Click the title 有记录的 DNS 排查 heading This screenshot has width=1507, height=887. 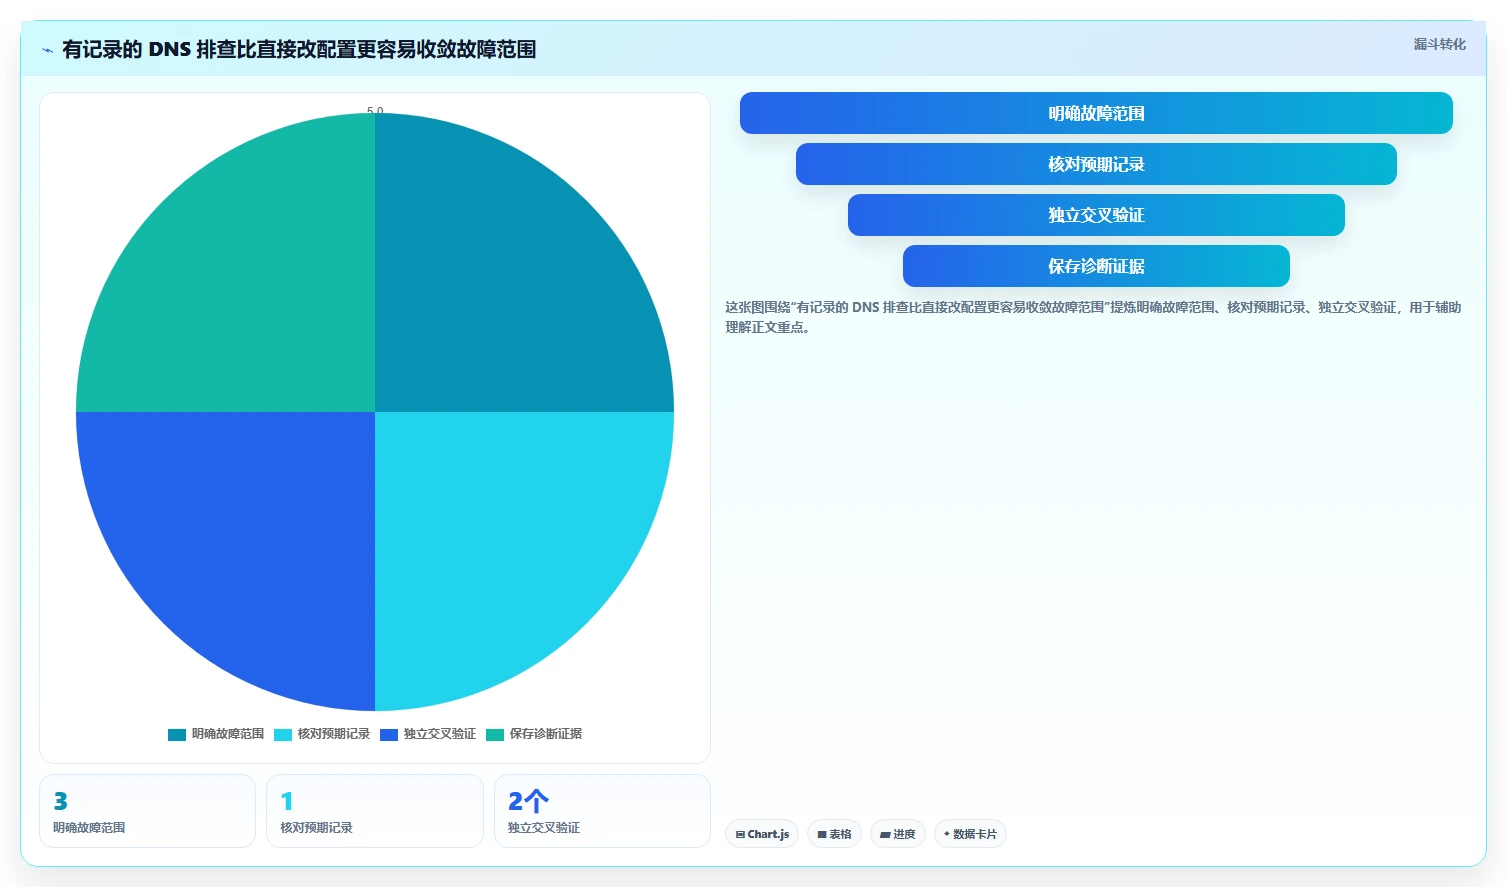click(x=299, y=49)
